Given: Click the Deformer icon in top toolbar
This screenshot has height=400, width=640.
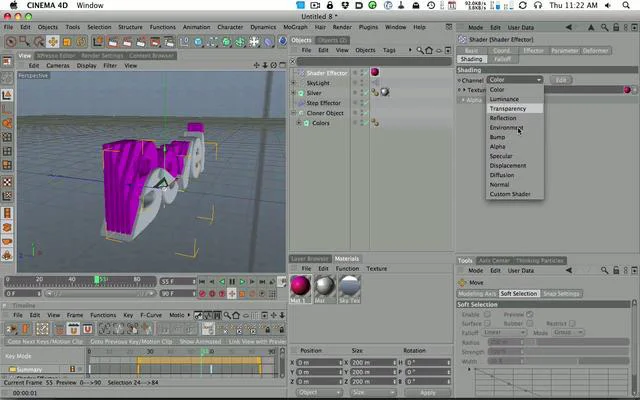Looking at the screenshot, I should tap(268, 42).
